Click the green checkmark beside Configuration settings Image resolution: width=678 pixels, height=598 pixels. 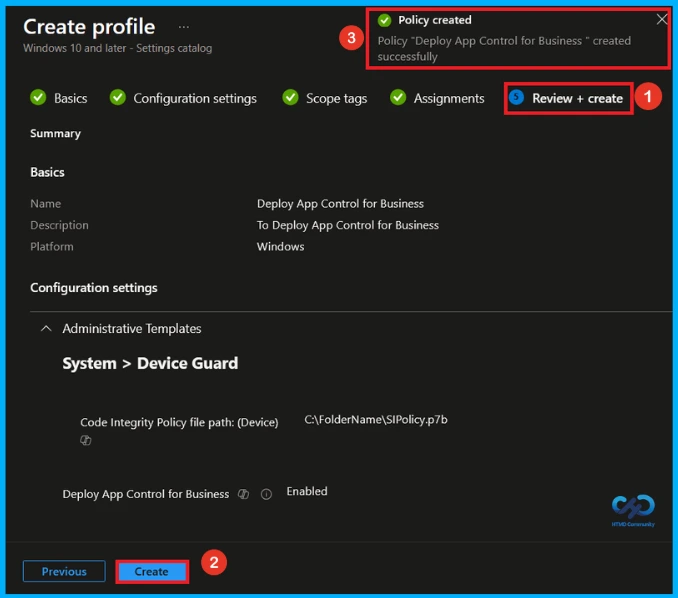click(x=118, y=97)
